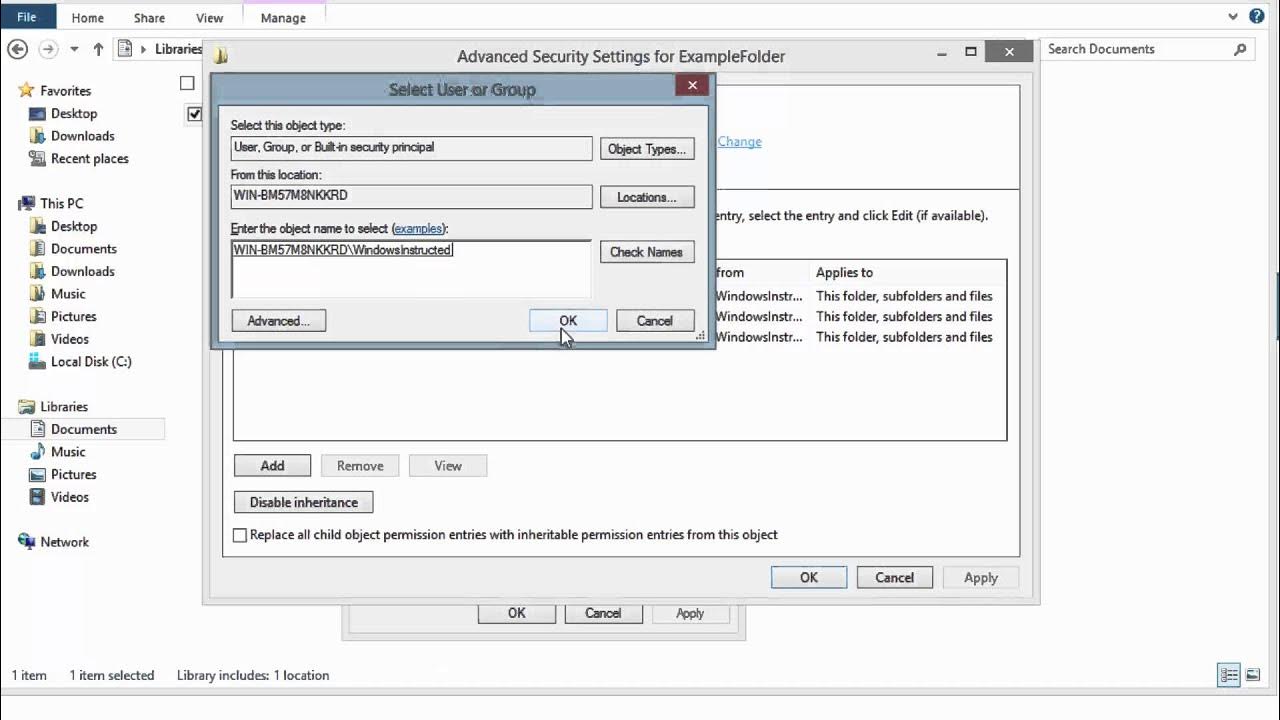Image resolution: width=1280 pixels, height=720 pixels.
Task: Select Music icon under This PC
Action: pyautogui.click(x=38, y=294)
